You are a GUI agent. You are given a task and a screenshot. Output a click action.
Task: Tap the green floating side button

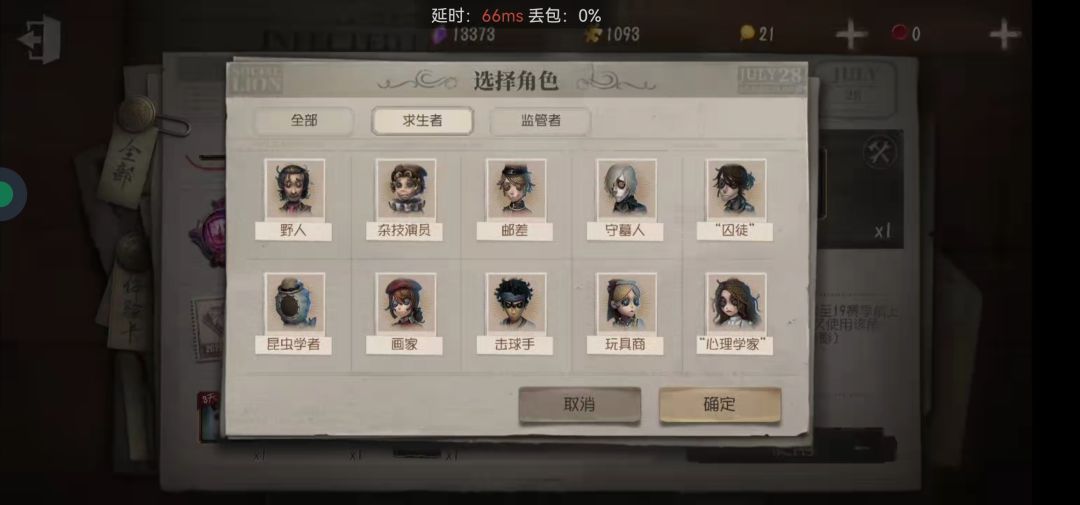(6, 195)
